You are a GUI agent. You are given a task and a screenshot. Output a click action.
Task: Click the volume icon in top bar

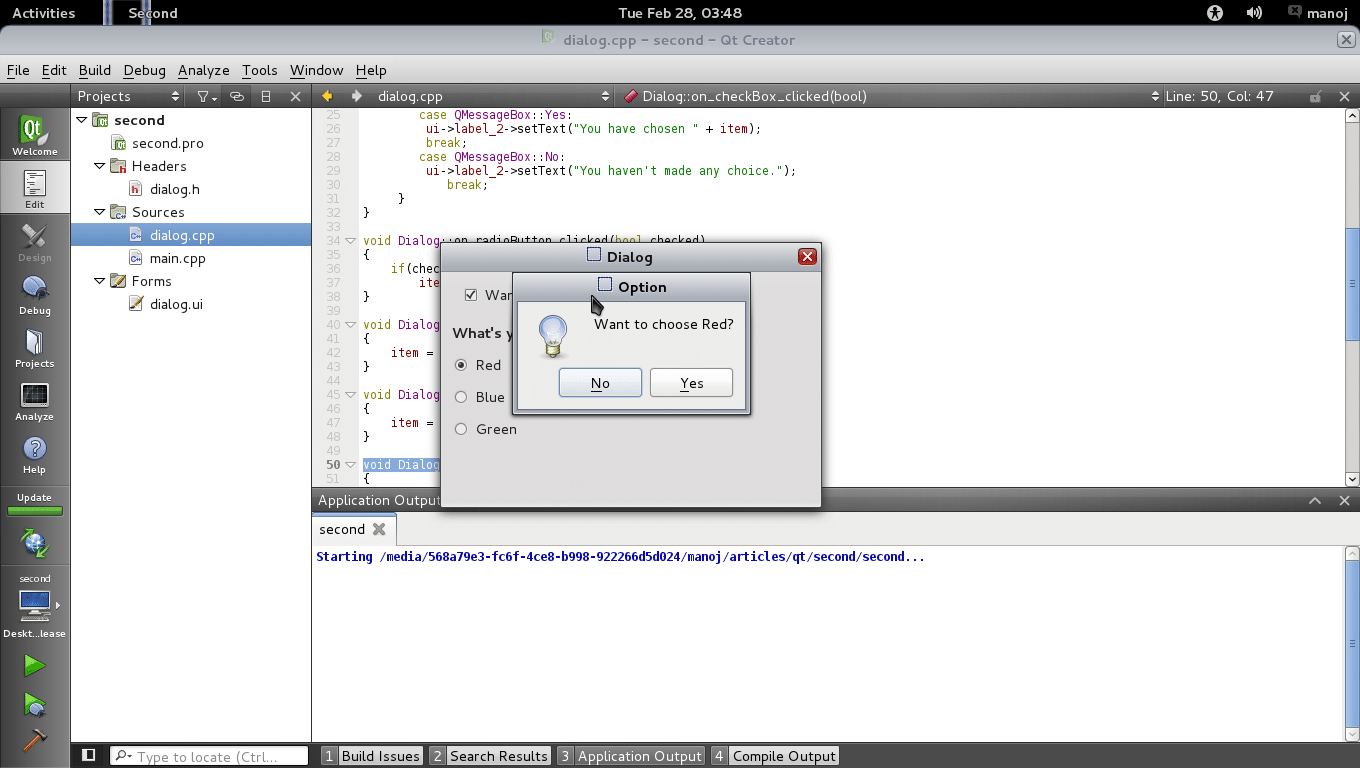tap(1254, 13)
